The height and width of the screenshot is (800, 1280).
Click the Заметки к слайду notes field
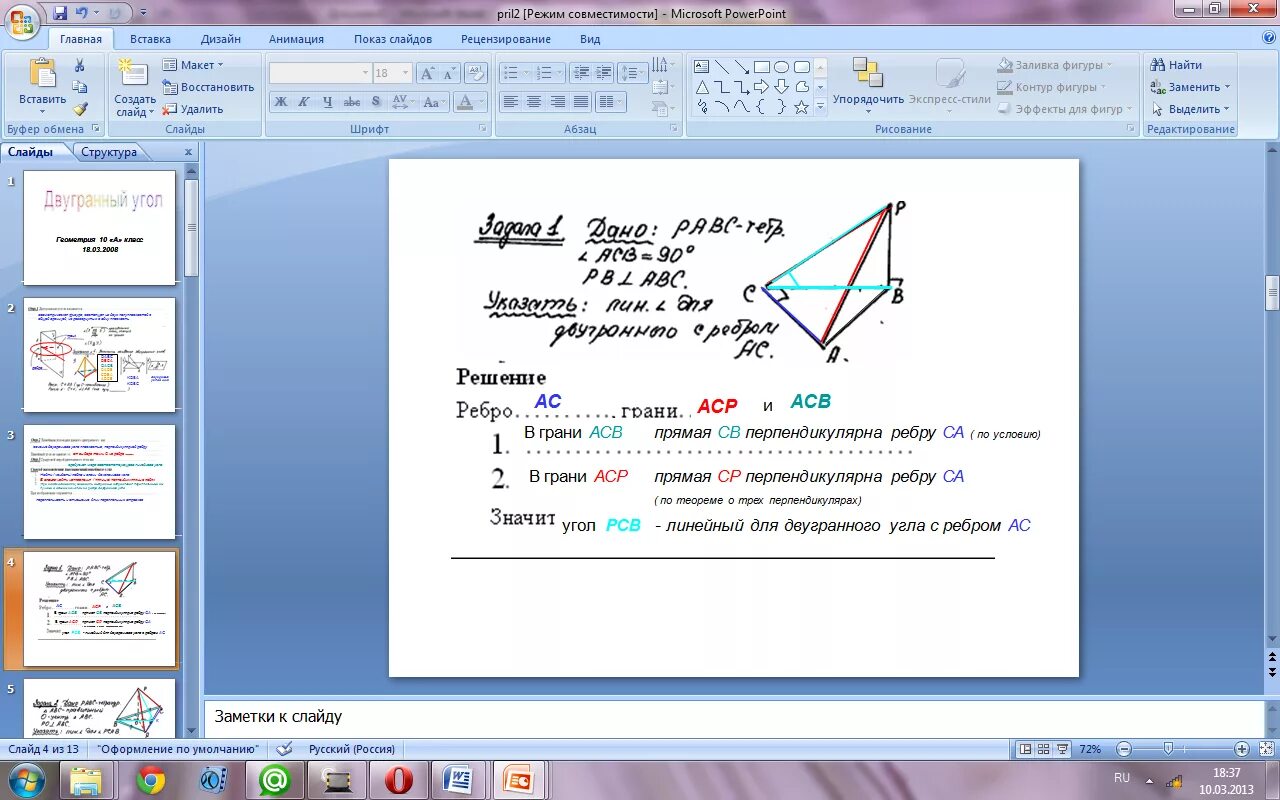coord(734,717)
